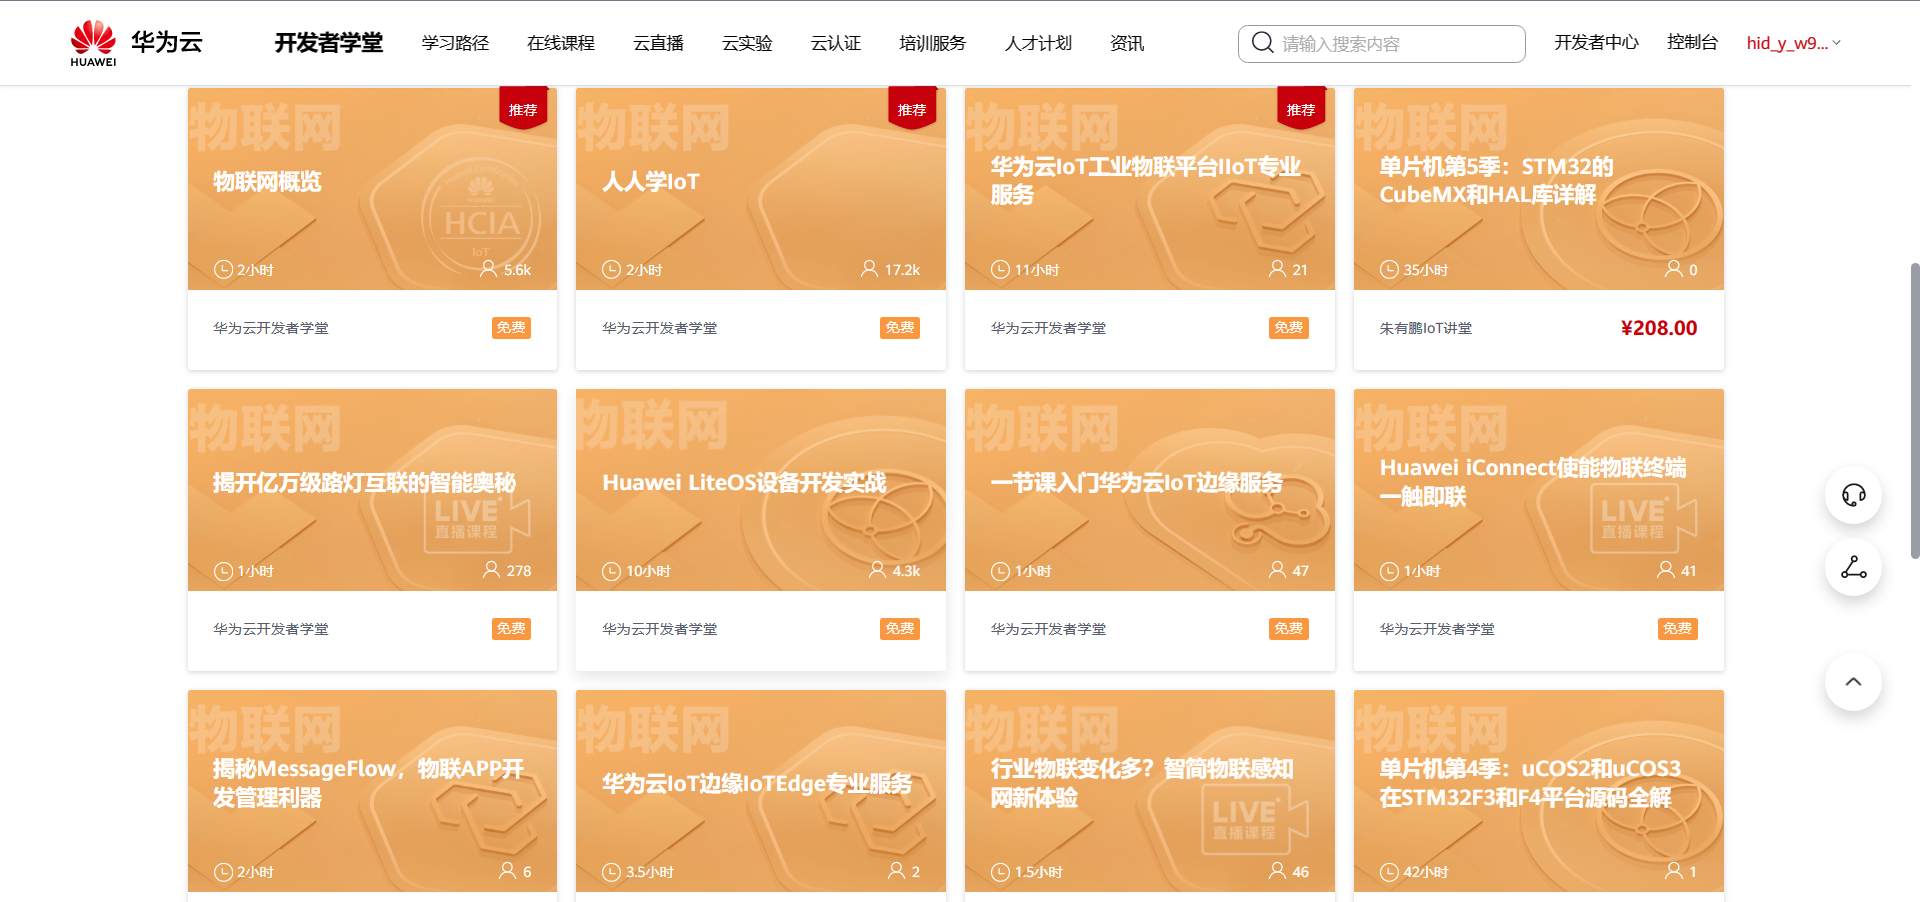Open the 人人学IoT course card
Viewport: 1920px width, 902px height.
pos(761,229)
